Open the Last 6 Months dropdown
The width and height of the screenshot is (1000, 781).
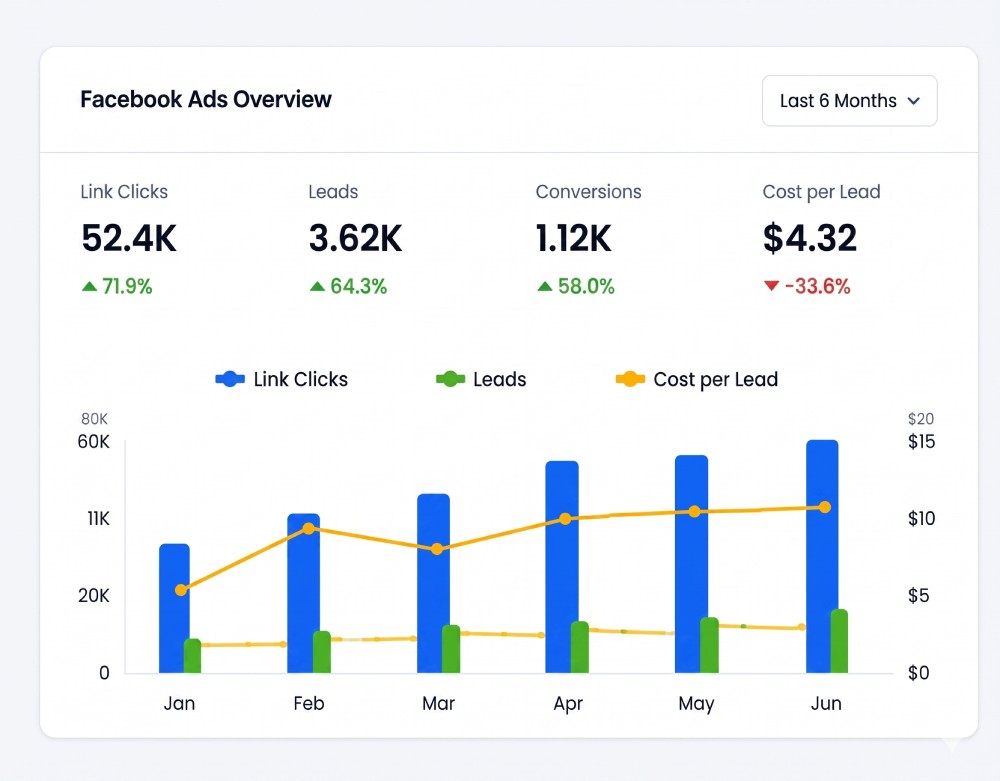(849, 101)
